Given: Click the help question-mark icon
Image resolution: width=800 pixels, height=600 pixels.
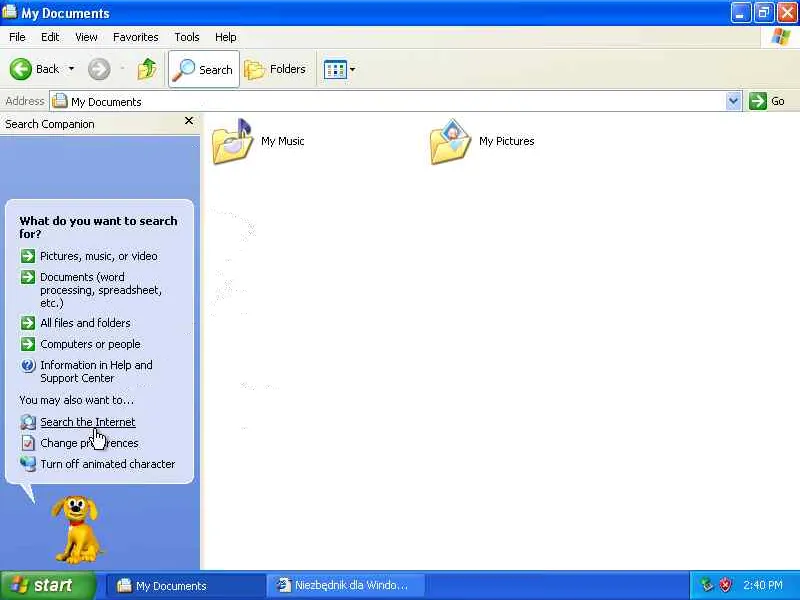Looking at the screenshot, I should pos(28,365).
